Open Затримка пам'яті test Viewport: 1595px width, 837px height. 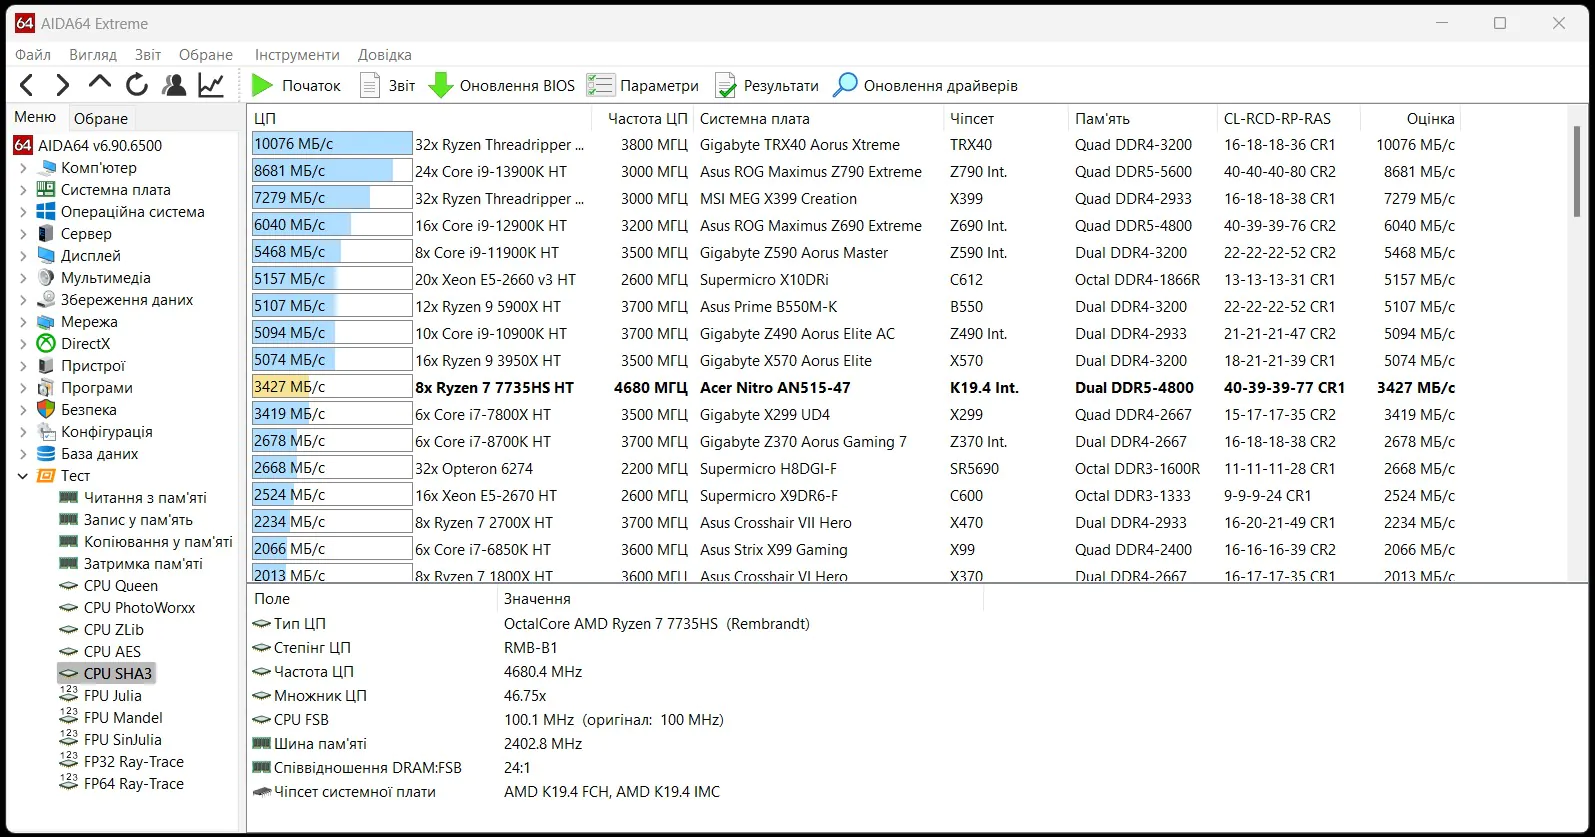[x=131, y=564]
